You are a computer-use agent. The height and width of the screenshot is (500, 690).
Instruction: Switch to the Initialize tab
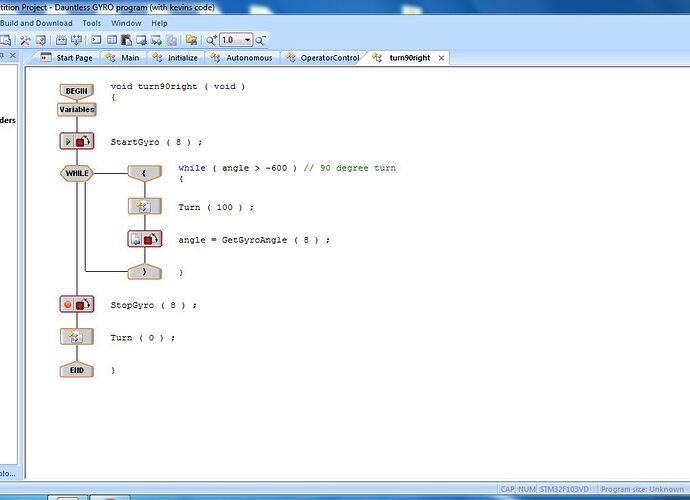tap(175, 58)
